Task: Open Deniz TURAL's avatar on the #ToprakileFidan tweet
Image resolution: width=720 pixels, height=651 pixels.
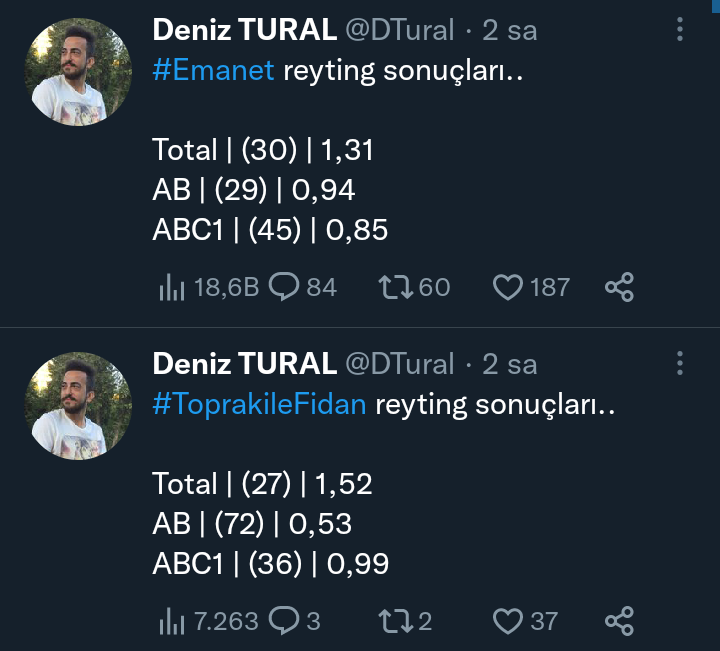Action: coord(78,404)
